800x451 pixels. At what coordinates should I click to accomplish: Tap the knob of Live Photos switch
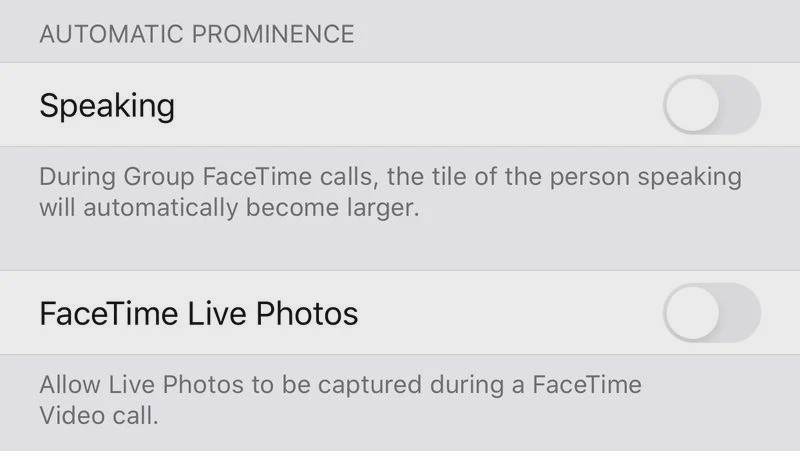692,313
